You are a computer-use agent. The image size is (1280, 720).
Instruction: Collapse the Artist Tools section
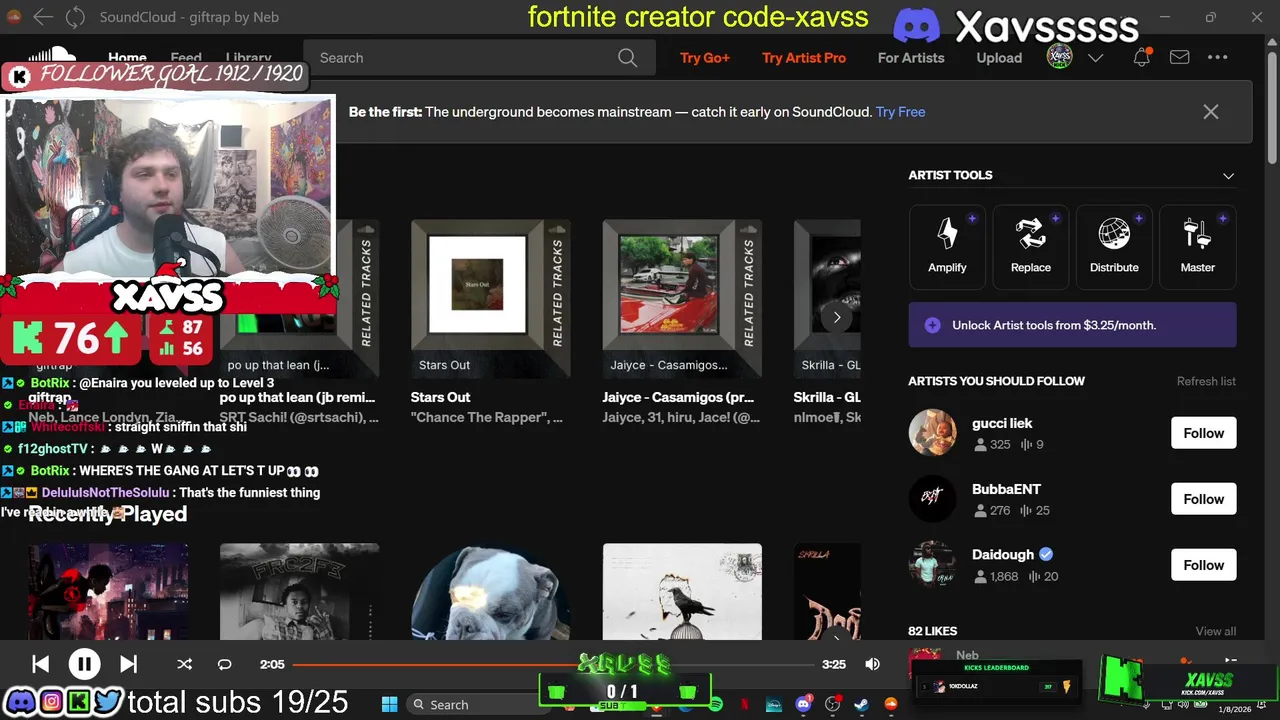(1228, 176)
